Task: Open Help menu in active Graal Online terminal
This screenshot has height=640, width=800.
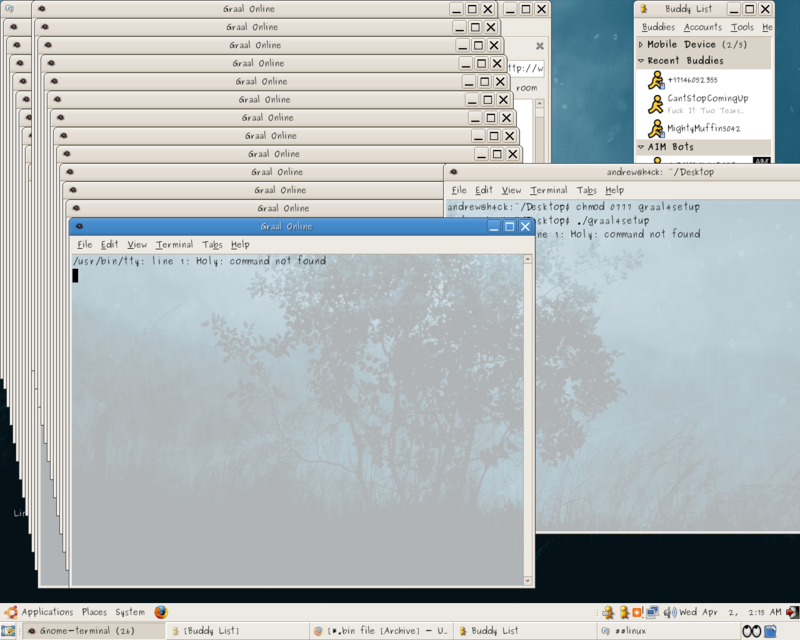Action: tap(240, 244)
